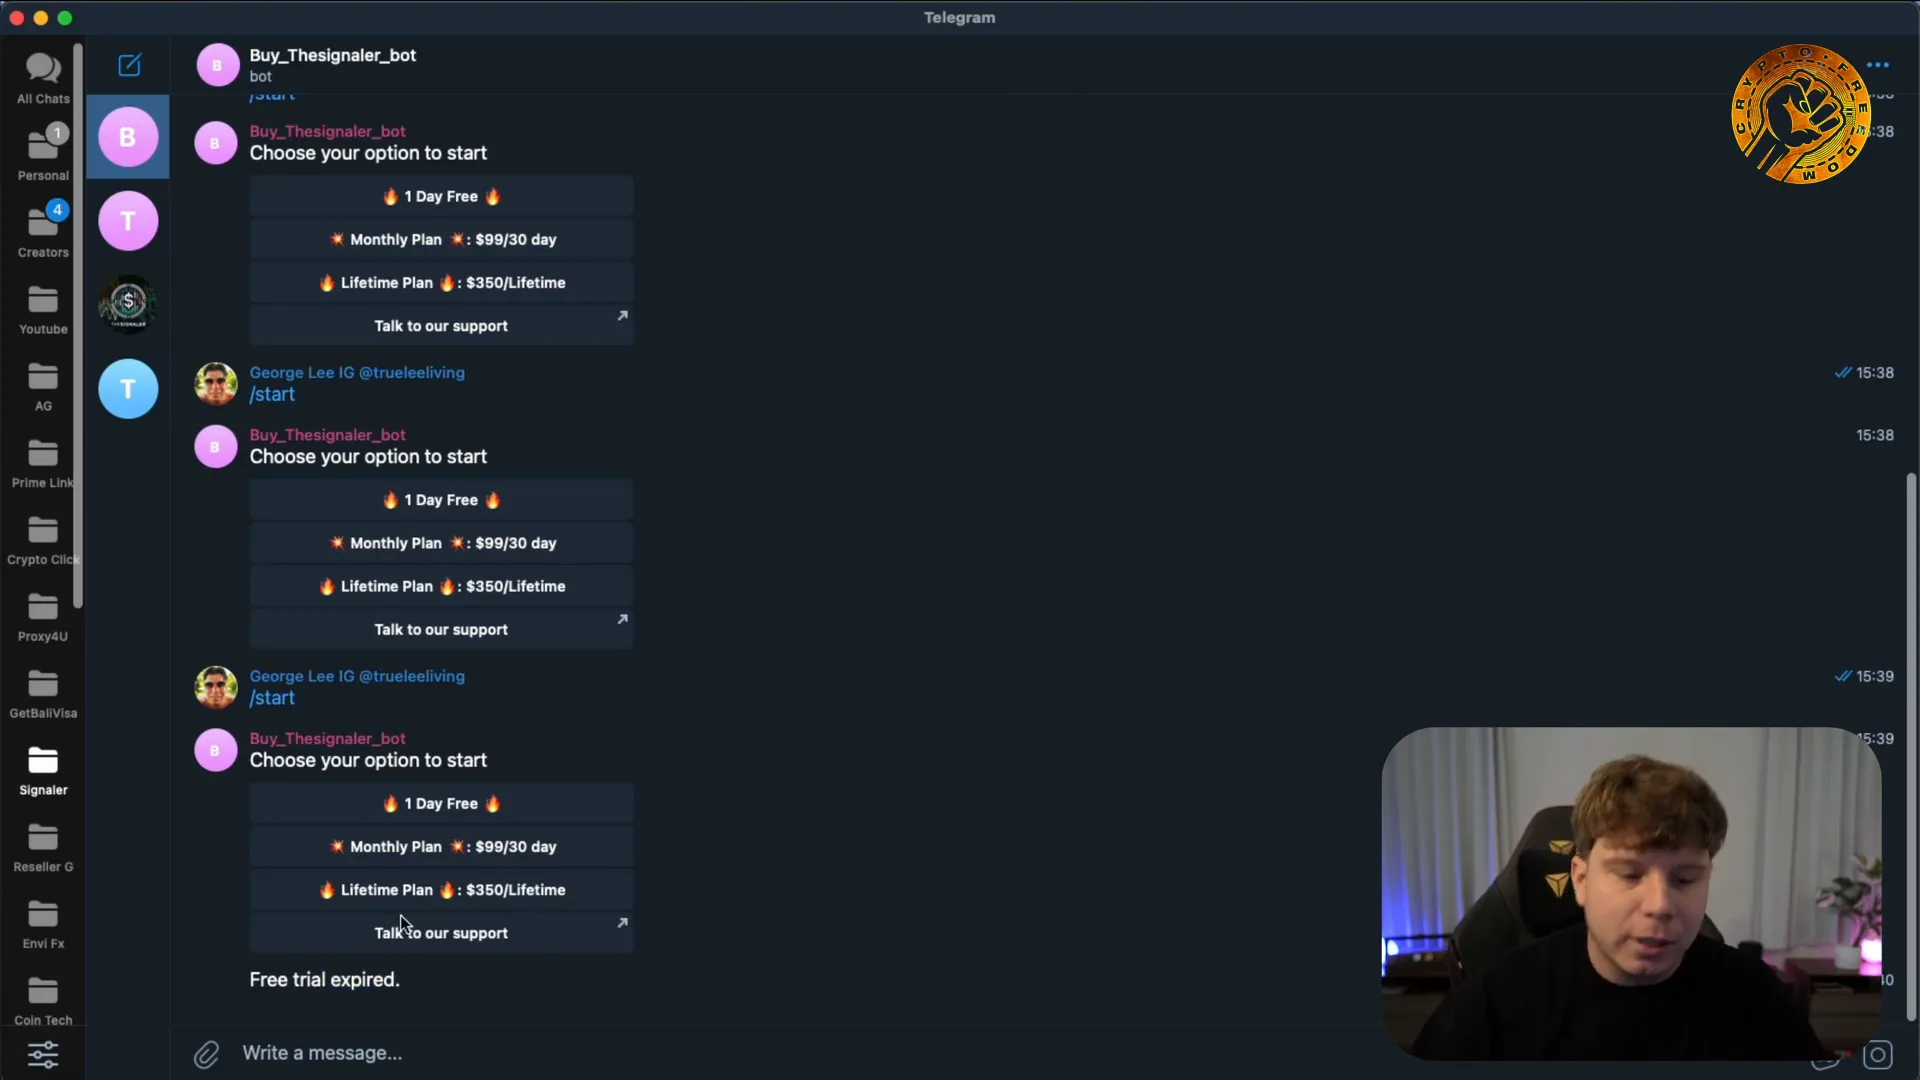
Task: Switch to the Youtube folder
Action: click(x=43, y=309)
